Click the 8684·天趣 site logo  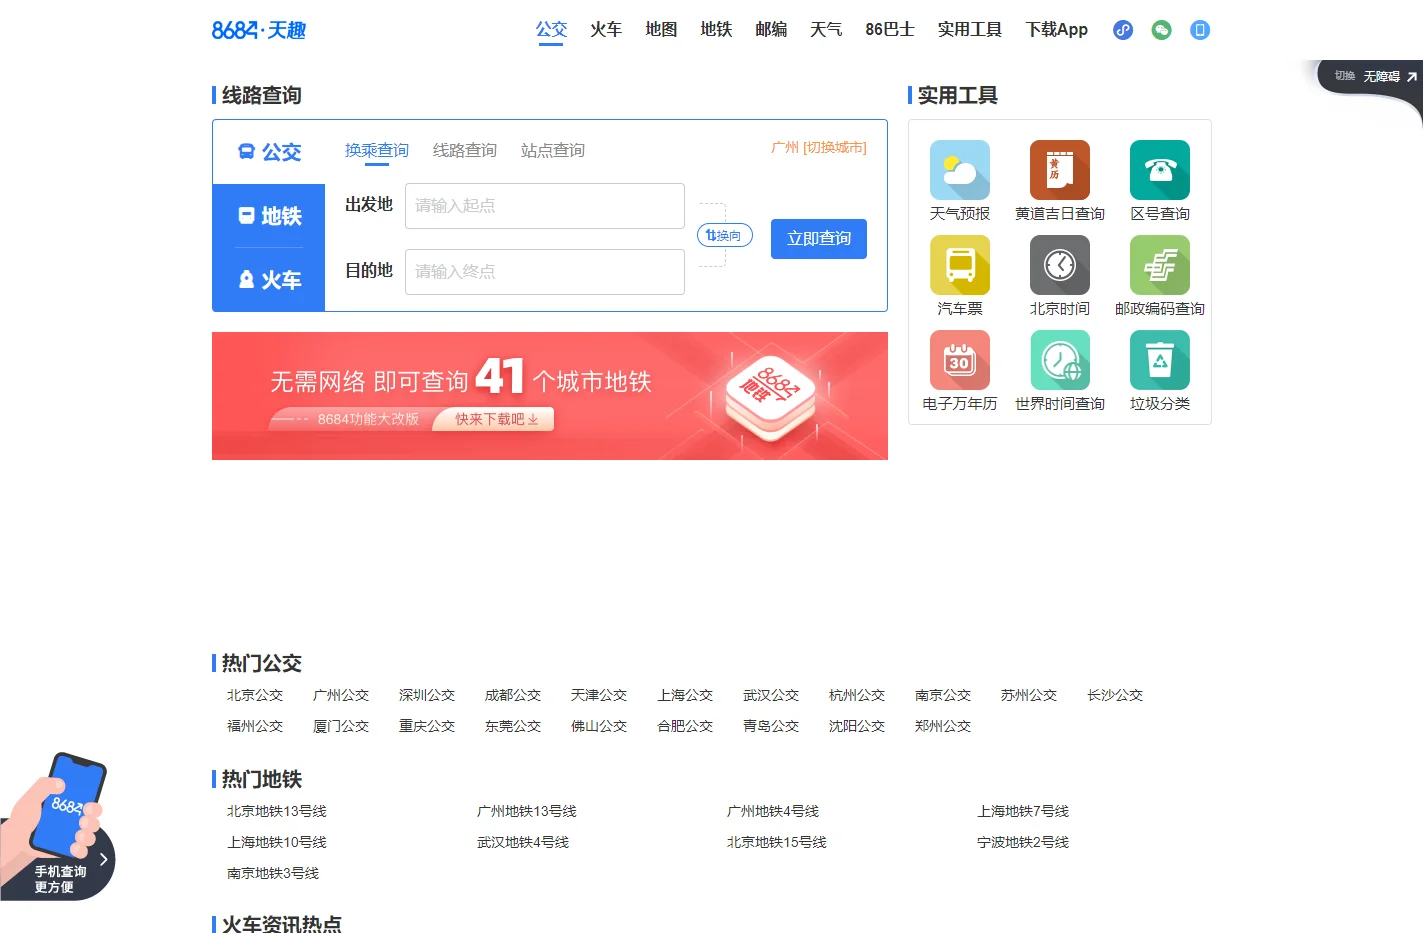pyautogui.click(x=259, y=30)
